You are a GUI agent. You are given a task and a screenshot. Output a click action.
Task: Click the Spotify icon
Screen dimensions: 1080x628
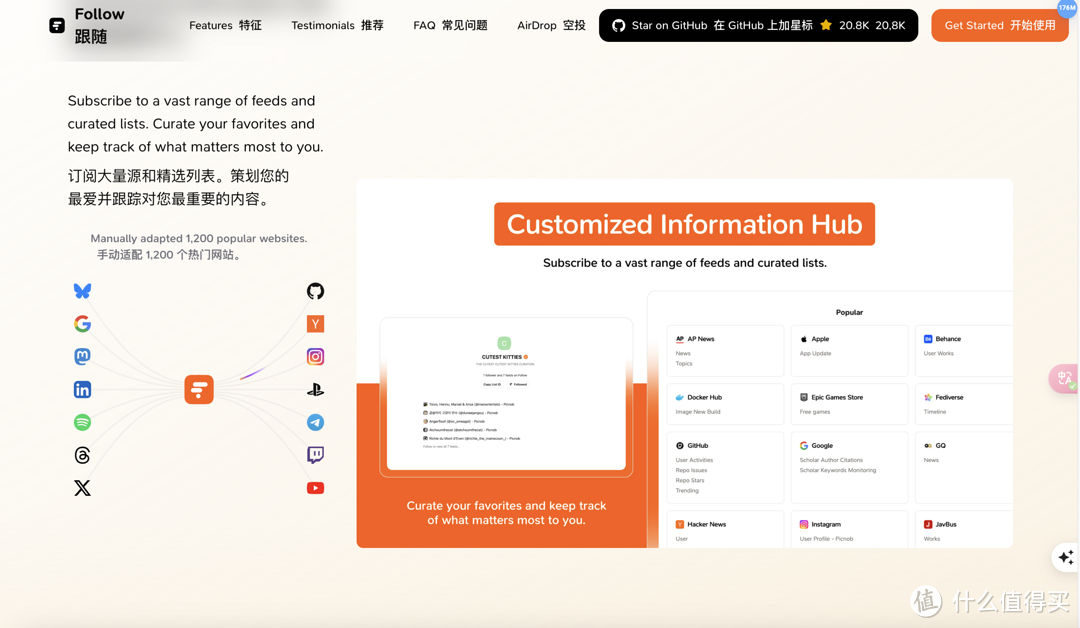(82, 422)
